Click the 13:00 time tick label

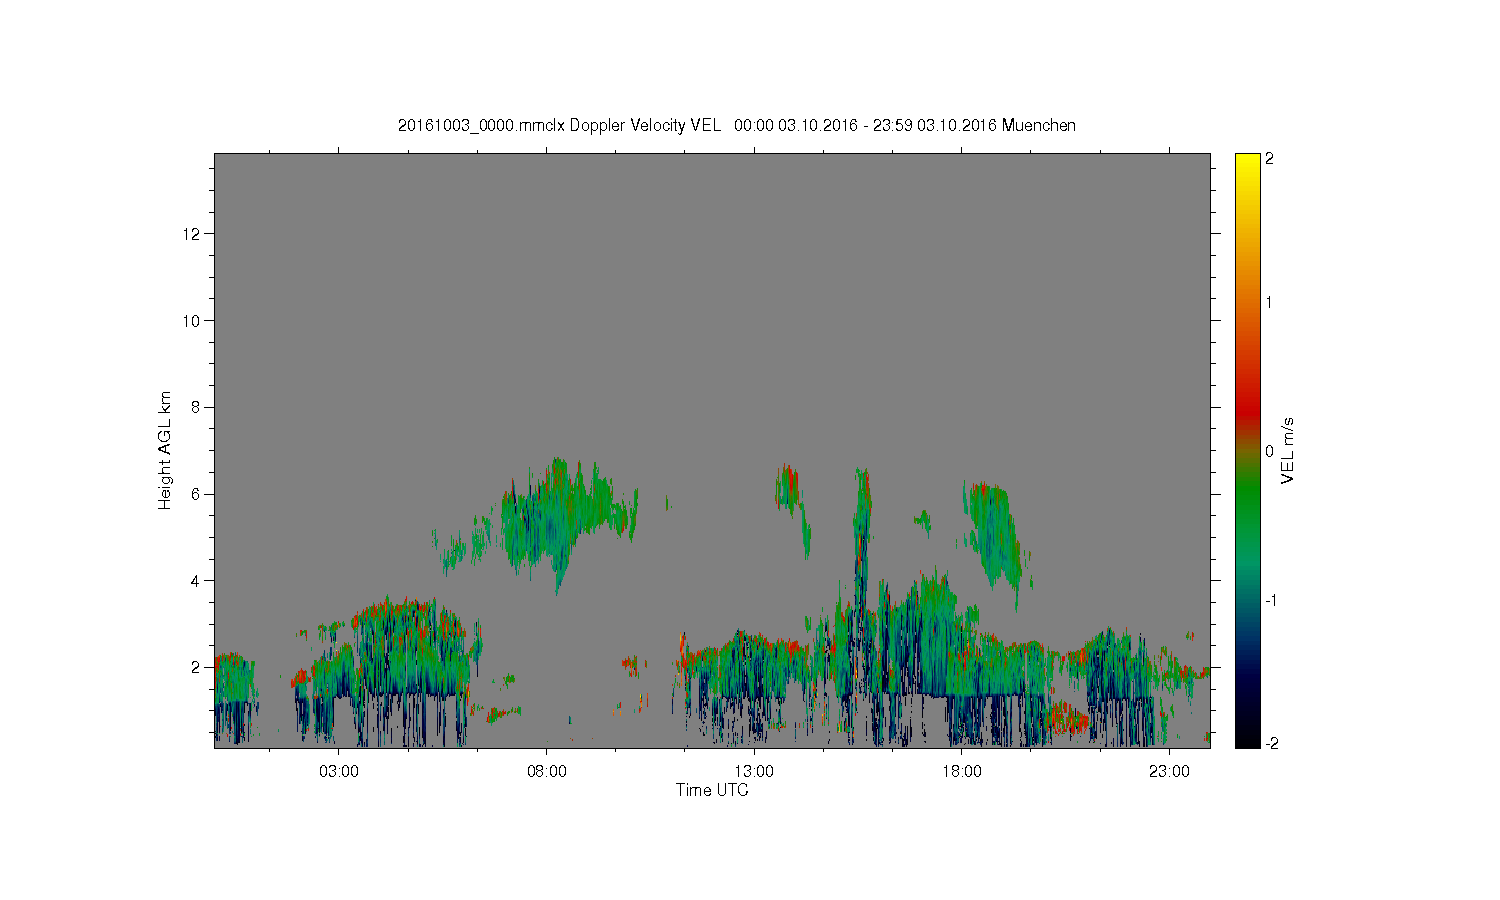[754, 772]
